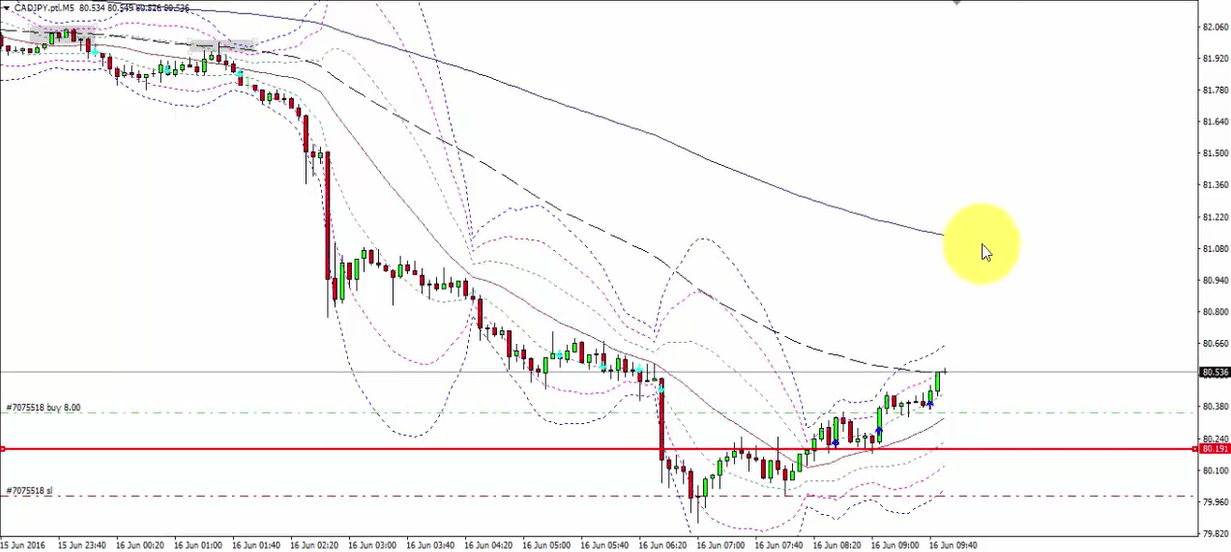Click the 81.500 price scale value
1231x552 pixels.
[x=1215, y=153]
